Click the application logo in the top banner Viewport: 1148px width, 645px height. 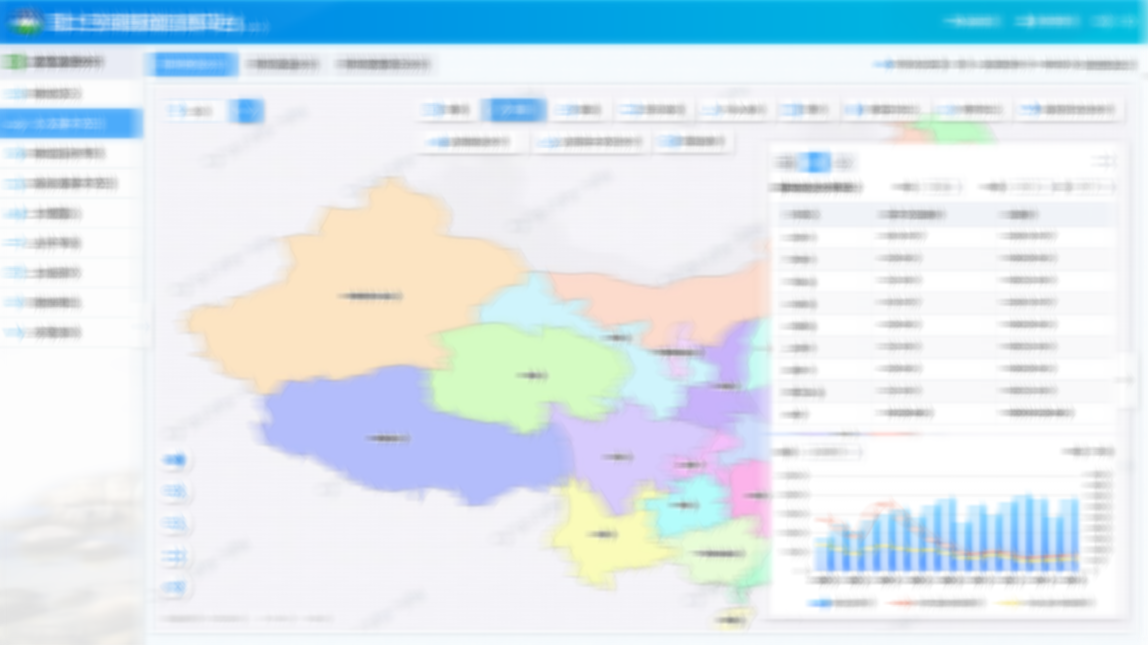click(x=25, y=18)
